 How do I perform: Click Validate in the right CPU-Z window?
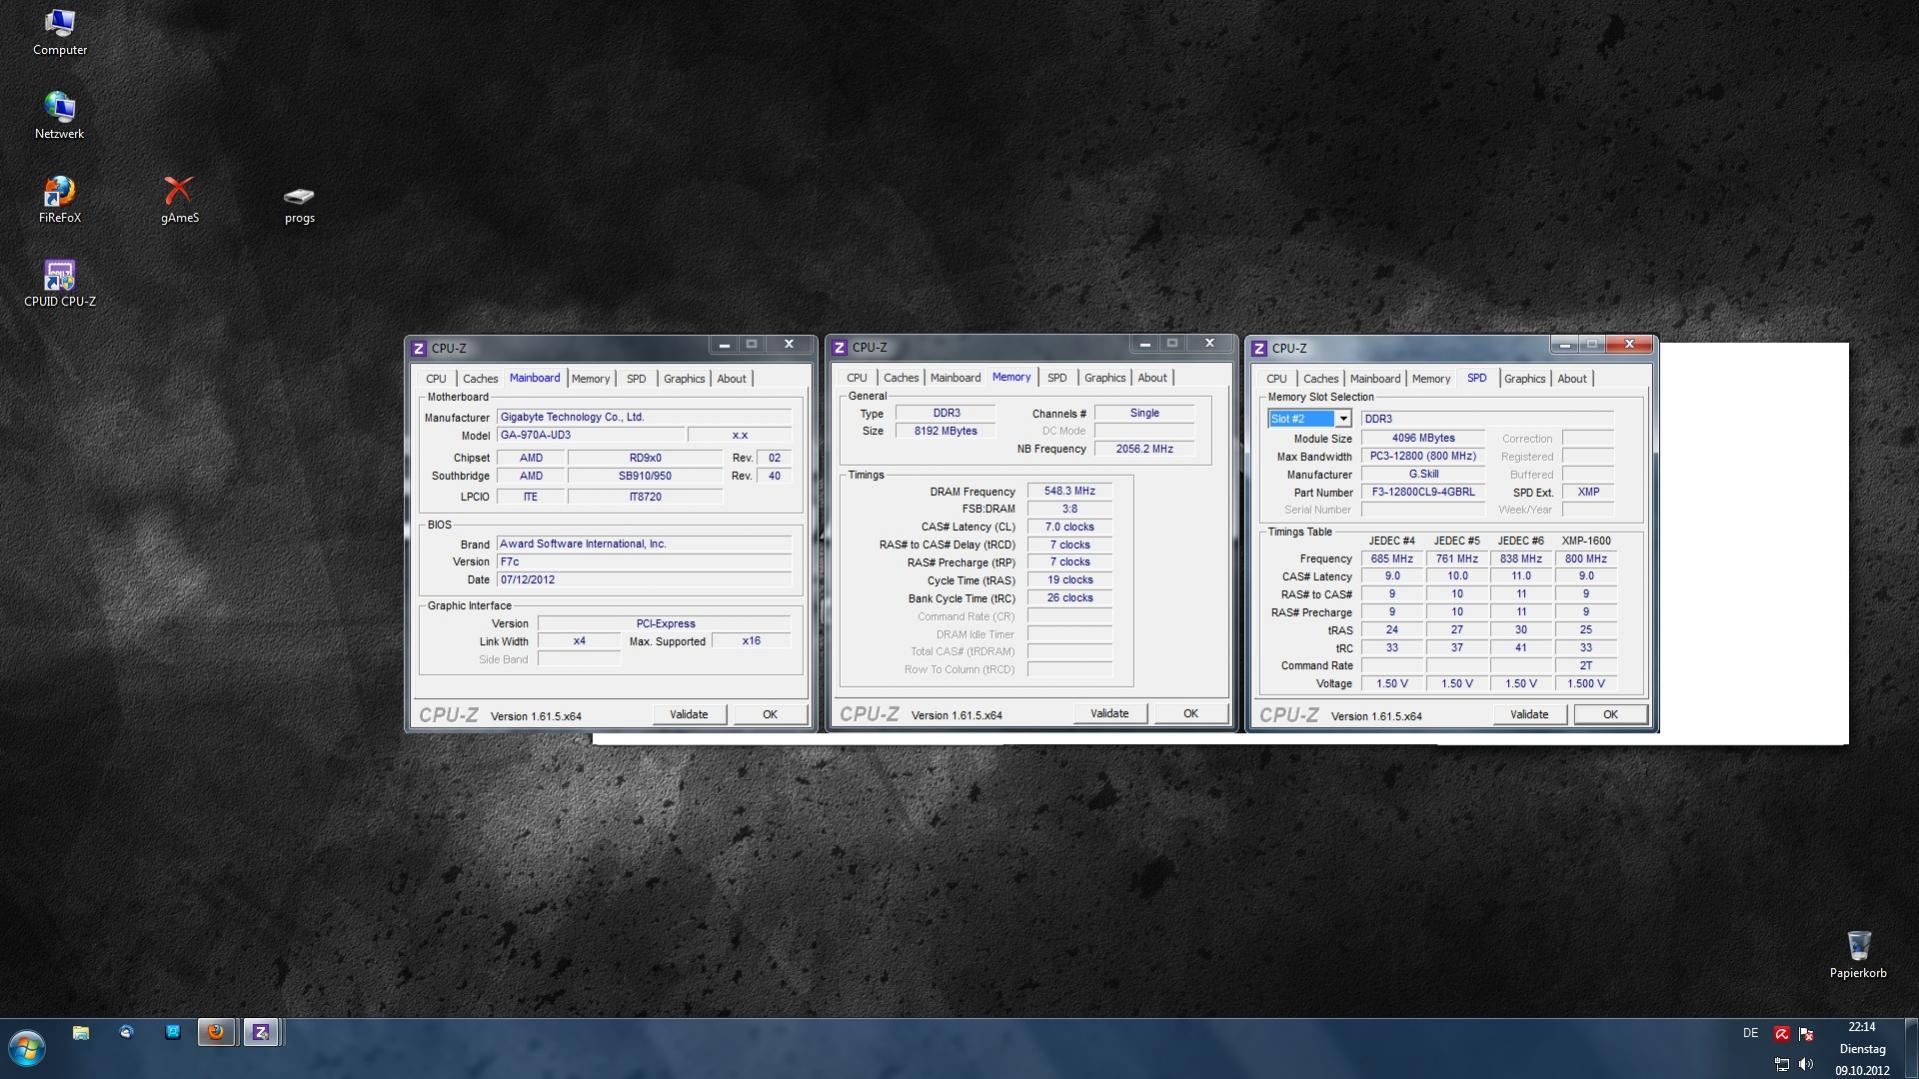pyautogui.click(x=1530, y=715)
